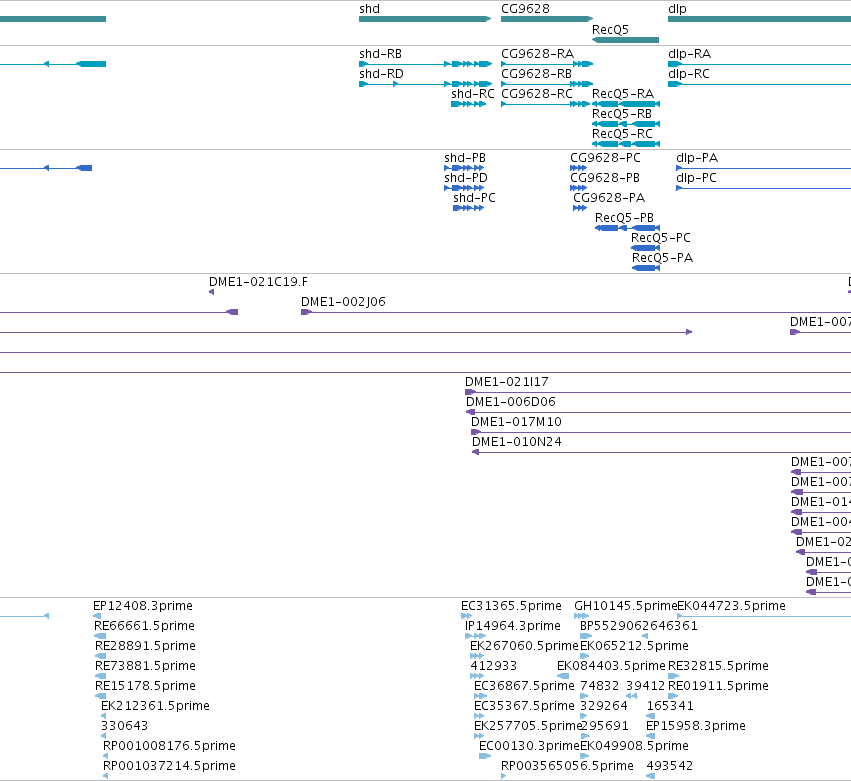
Task: Click the DME1-010N24 clone
Action: pos(661,453)
